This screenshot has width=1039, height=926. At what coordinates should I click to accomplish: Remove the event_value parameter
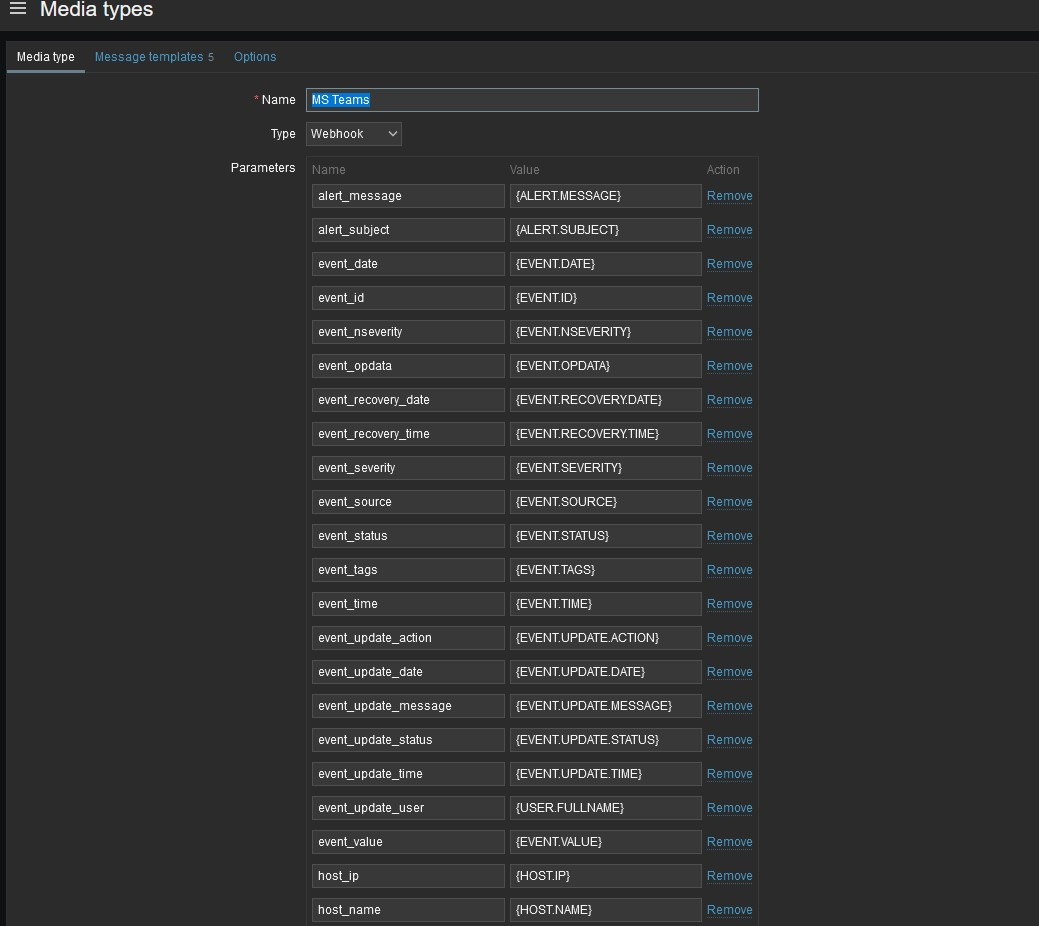[729, 842]
